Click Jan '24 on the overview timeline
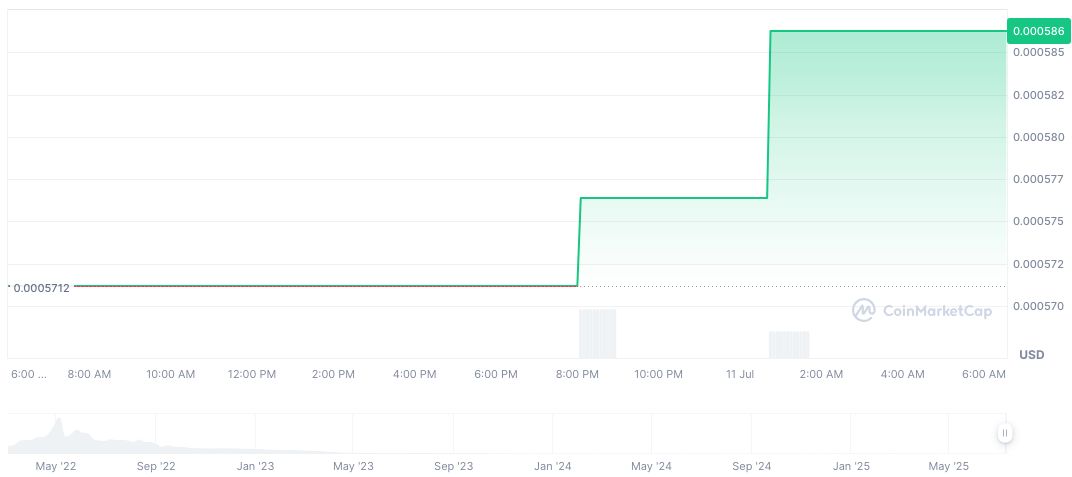The height and width of the screenshot is (477, 1072). (x=553, y=466)
